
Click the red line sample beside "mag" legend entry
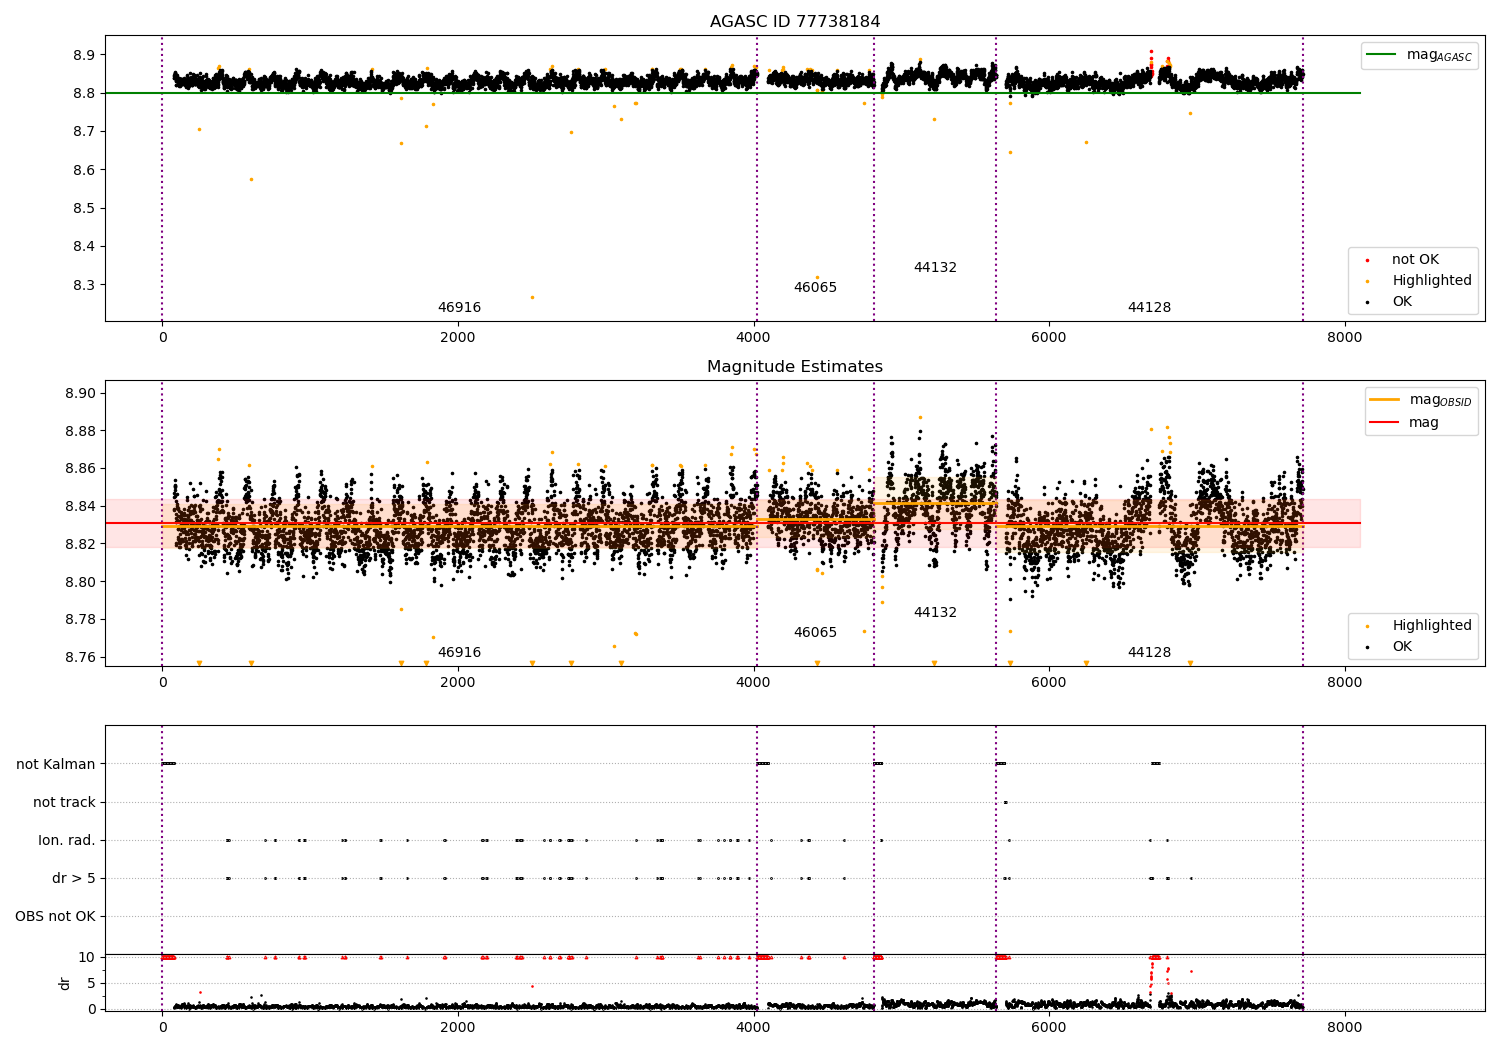pyautogui.click(x=1385, y=423)
